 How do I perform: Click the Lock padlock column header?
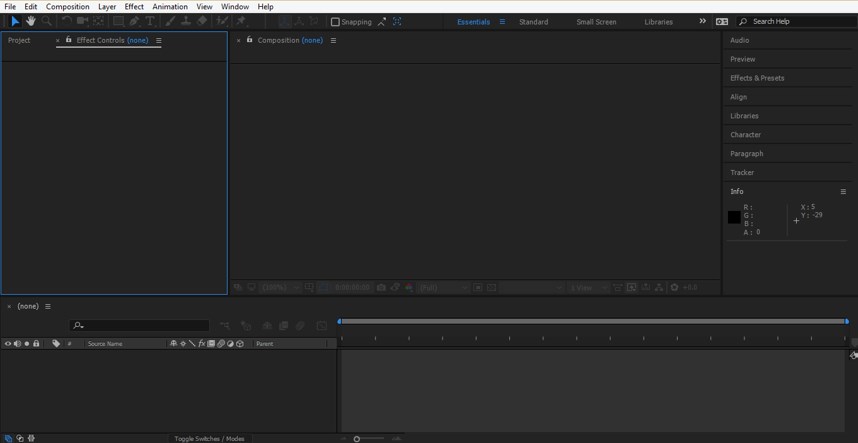click(36, 344)
